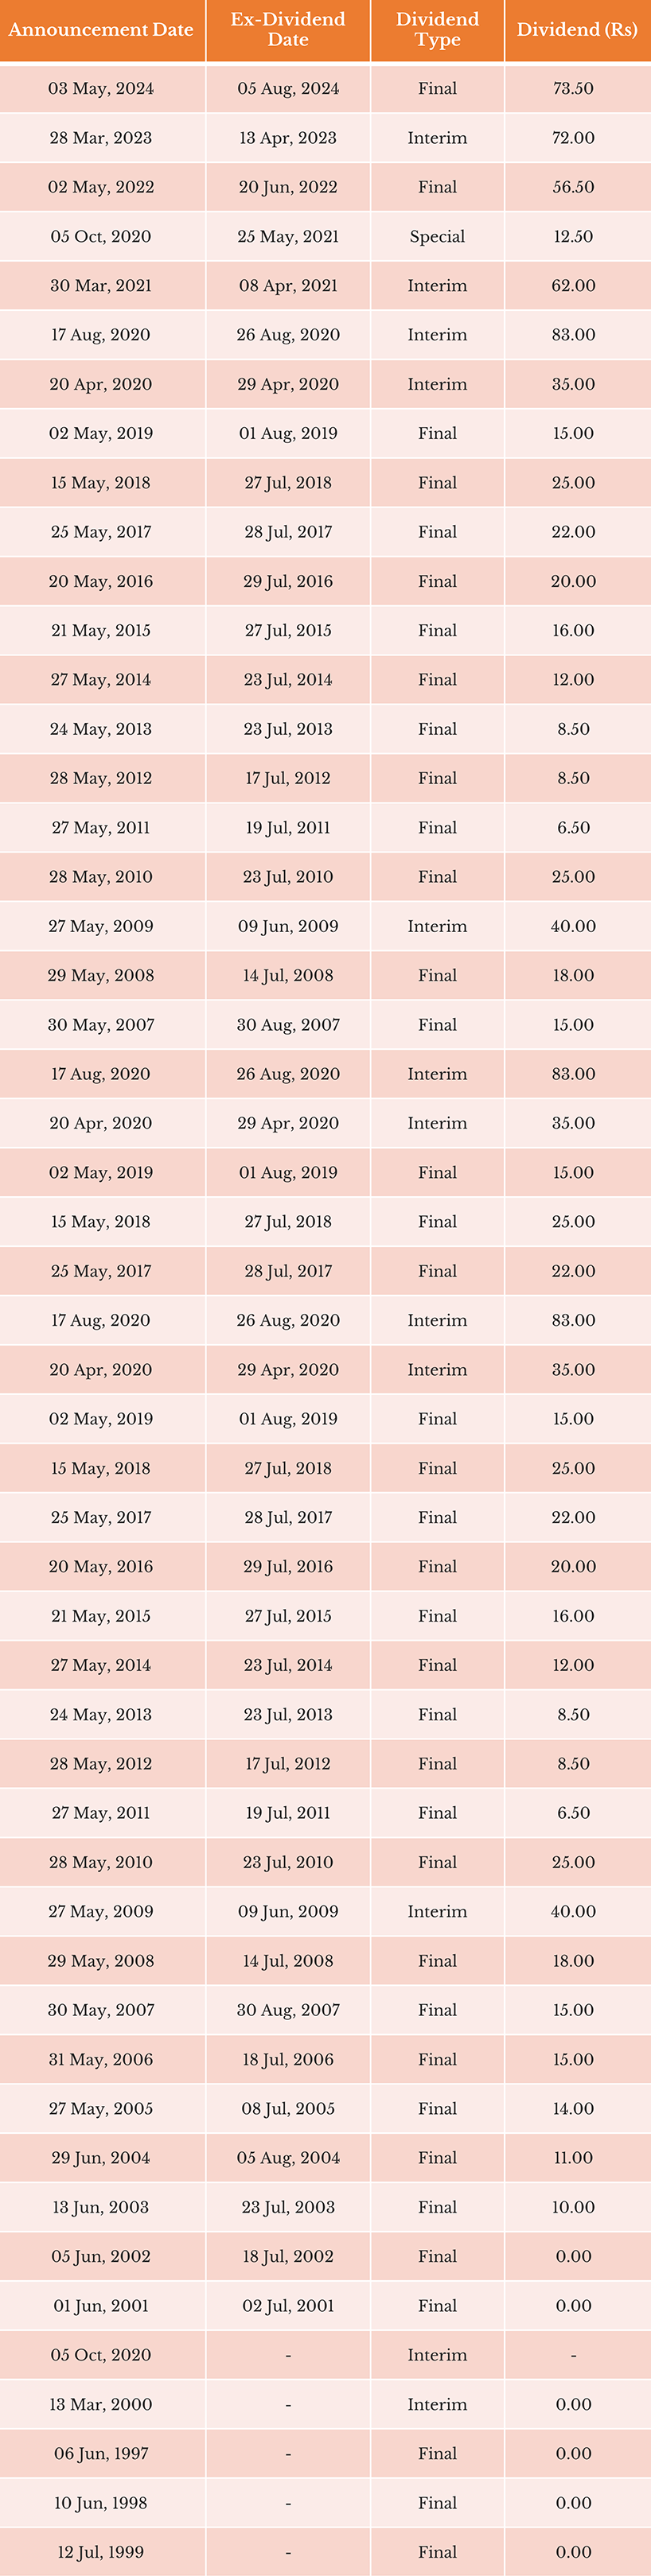
Task: Select the Special dividend type cell
Action: (x=437, y=237)
